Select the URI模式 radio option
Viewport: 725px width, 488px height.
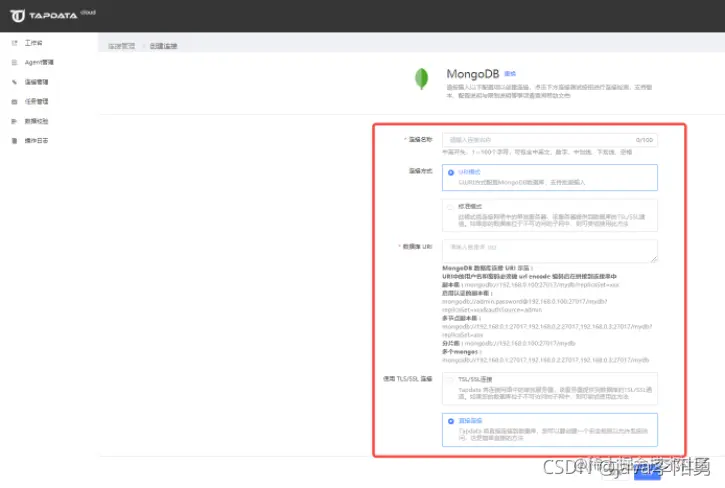(x=550, y=177)
